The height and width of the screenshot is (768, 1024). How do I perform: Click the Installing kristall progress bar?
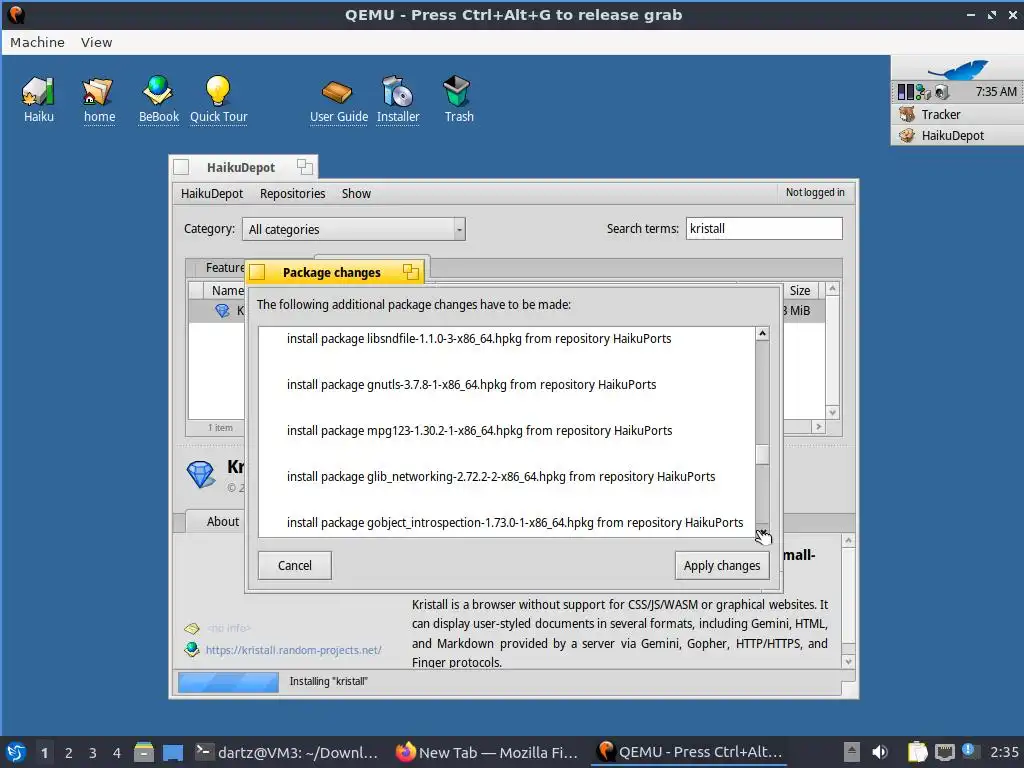(x=229, y=682)
